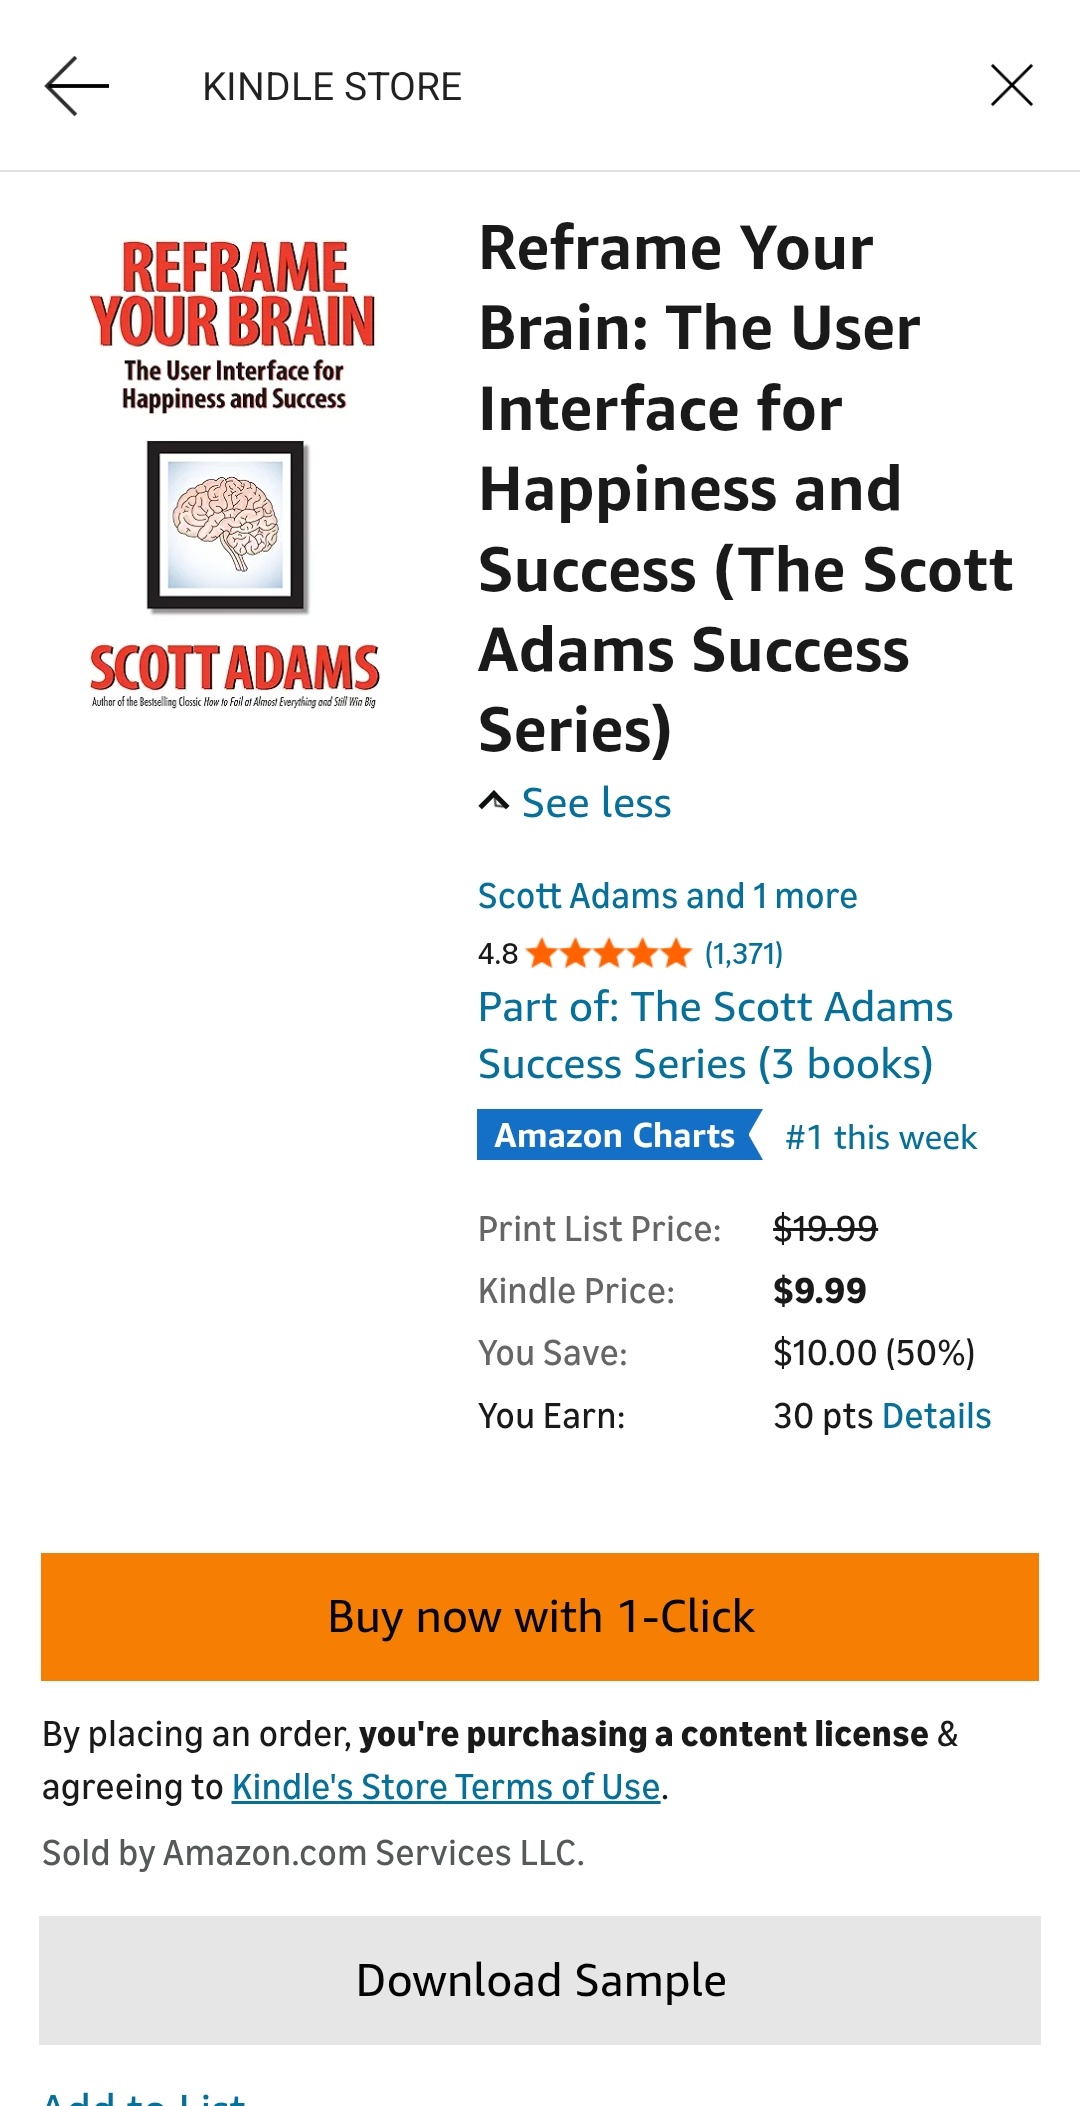The width and height of the screenshot is (1080, 2106).
Task: Tap the Amazon Charts badge
Action: (615, 1135)
